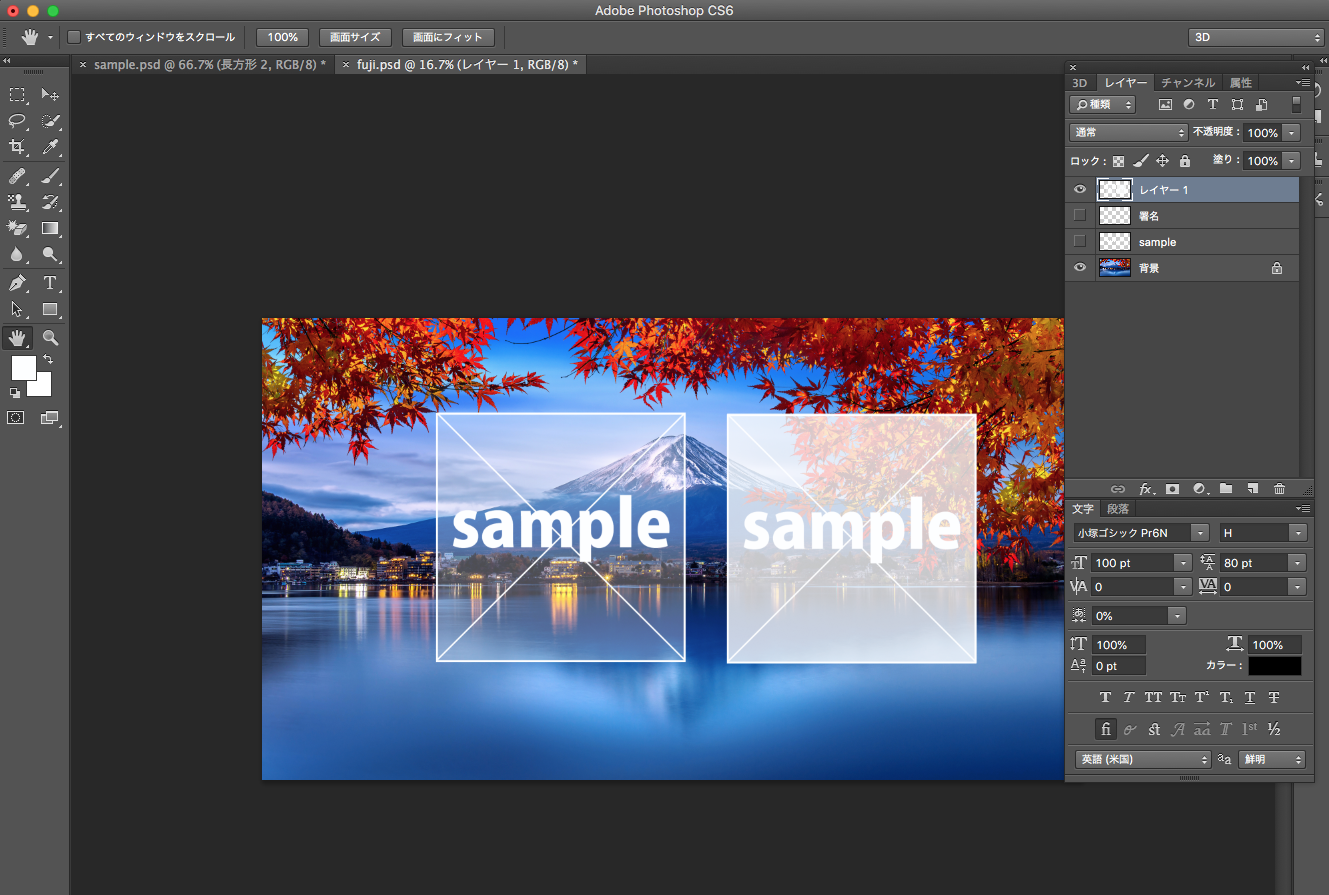Toggle lock image pixels brush icon

1141,161
